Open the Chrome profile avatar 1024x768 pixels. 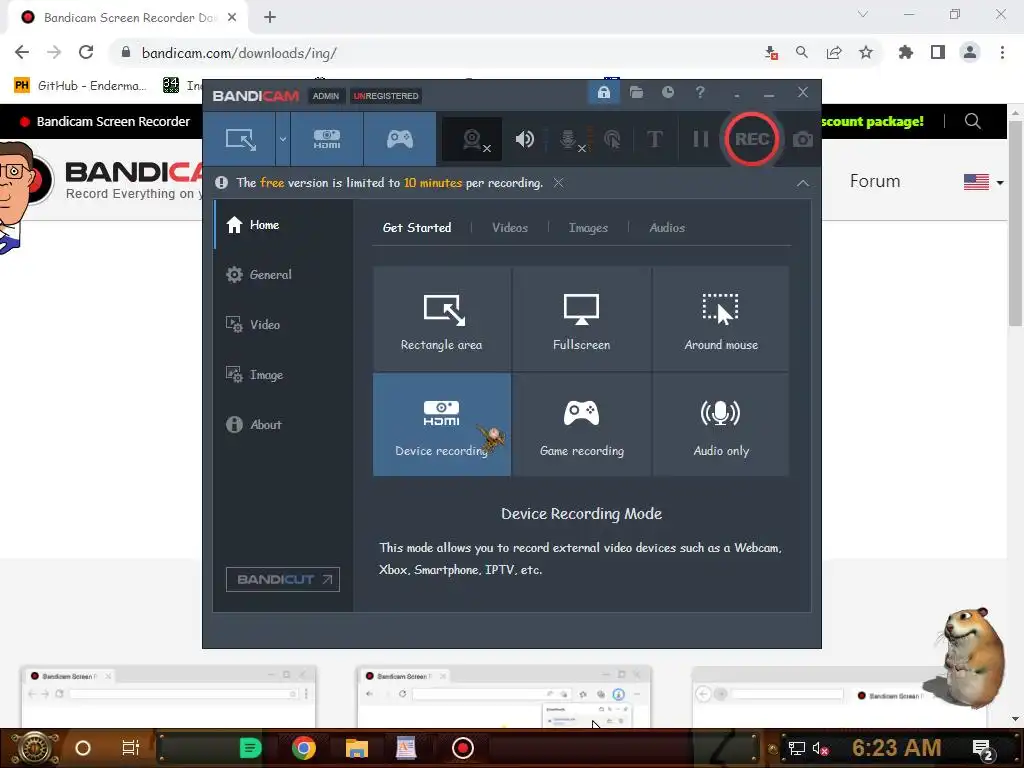point(970,52)
